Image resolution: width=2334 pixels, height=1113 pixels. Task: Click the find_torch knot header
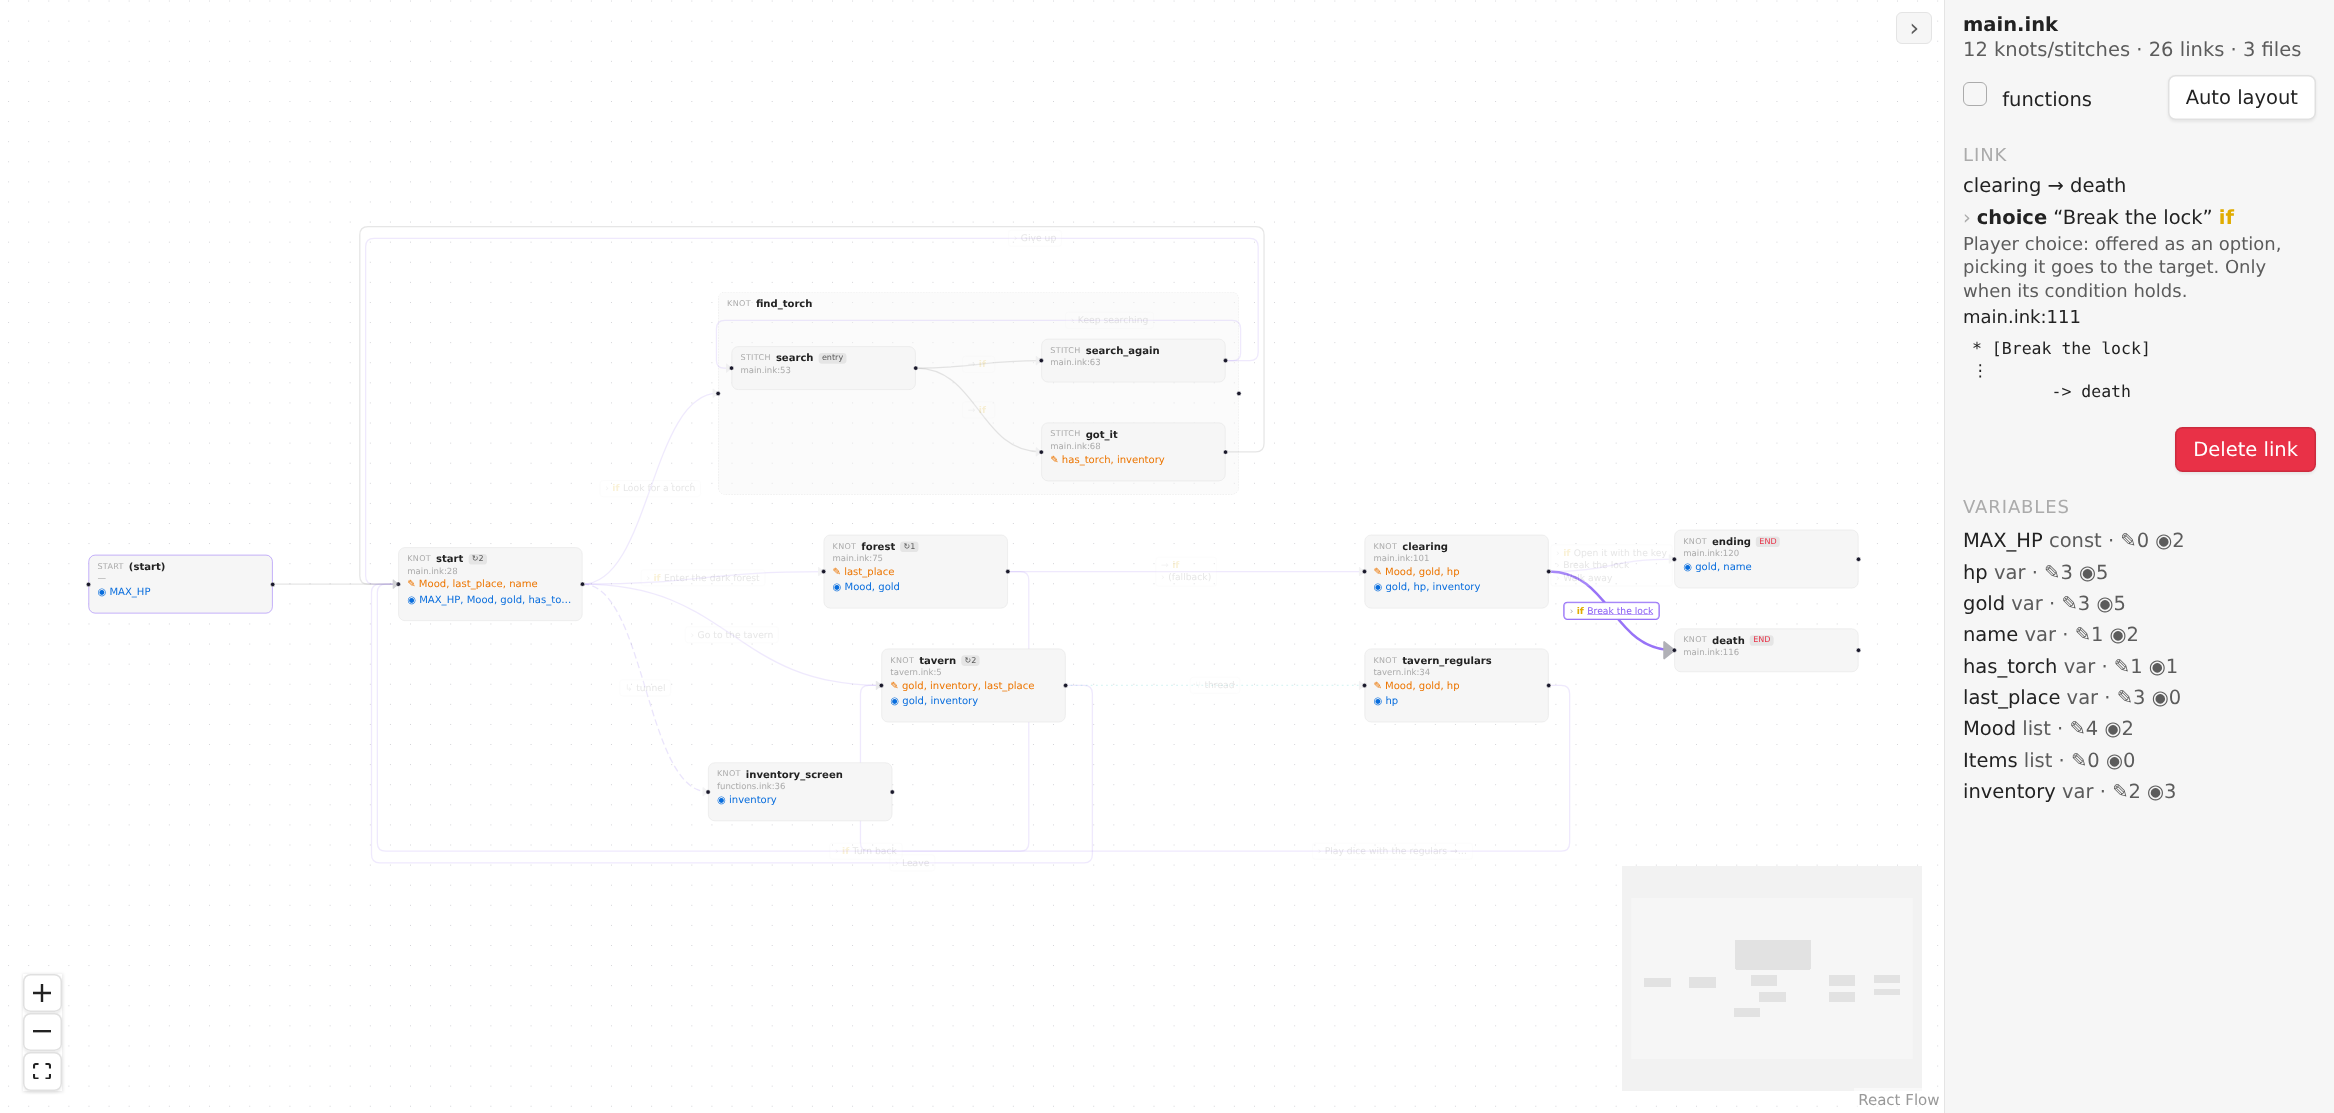coord(784,304)
